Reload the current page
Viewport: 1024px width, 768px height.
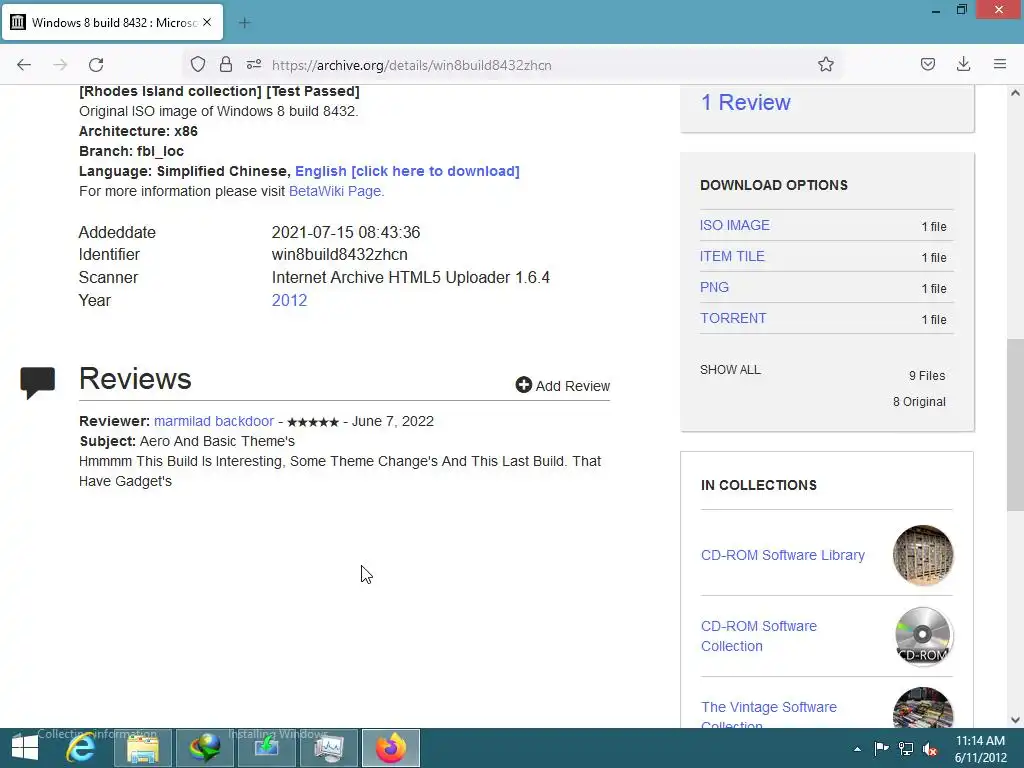pos(96,65)
